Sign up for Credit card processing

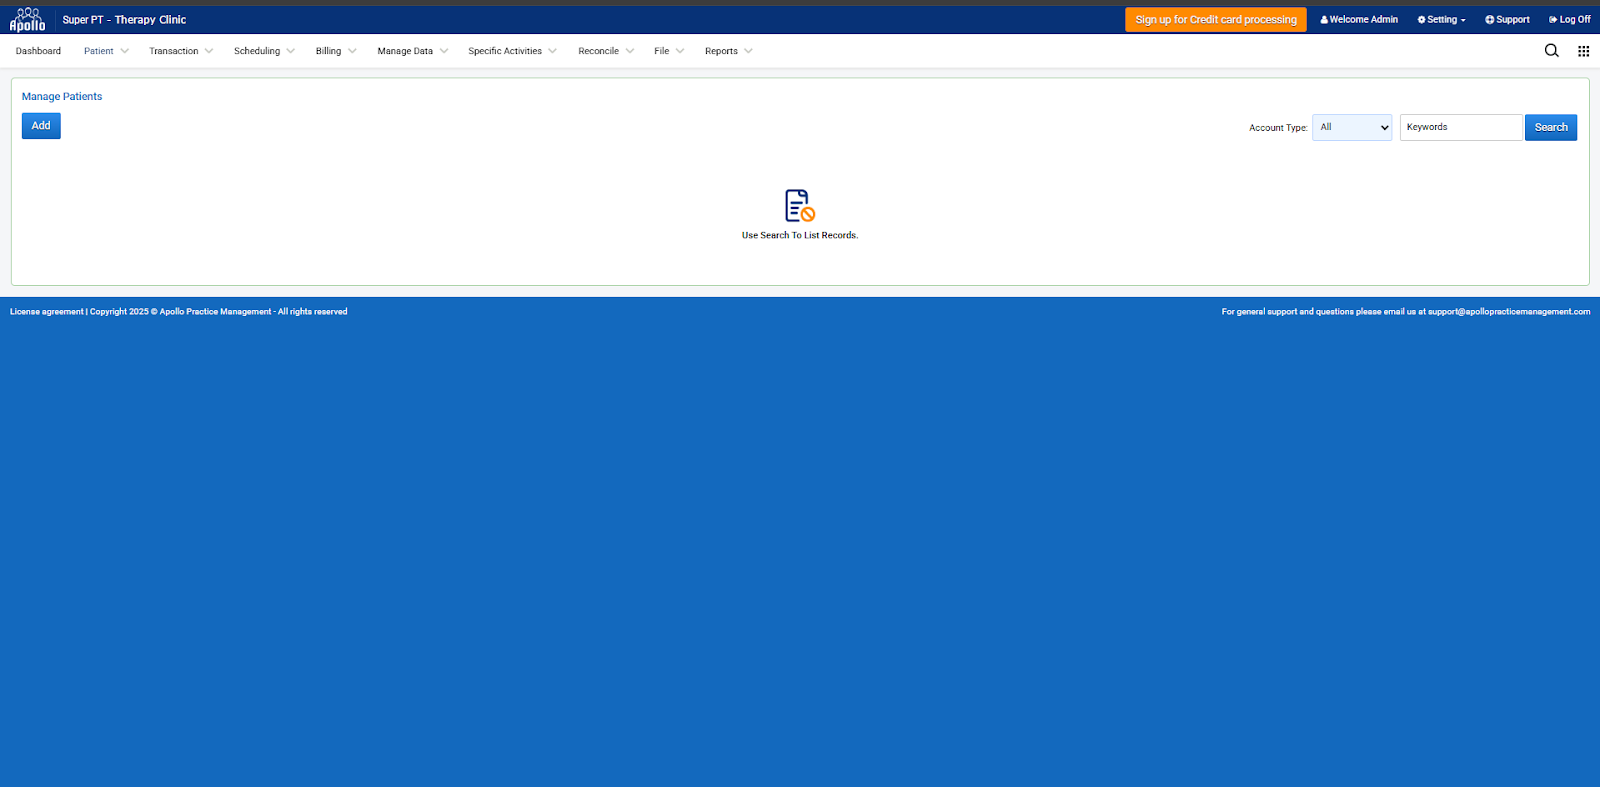click(1215, 20)
